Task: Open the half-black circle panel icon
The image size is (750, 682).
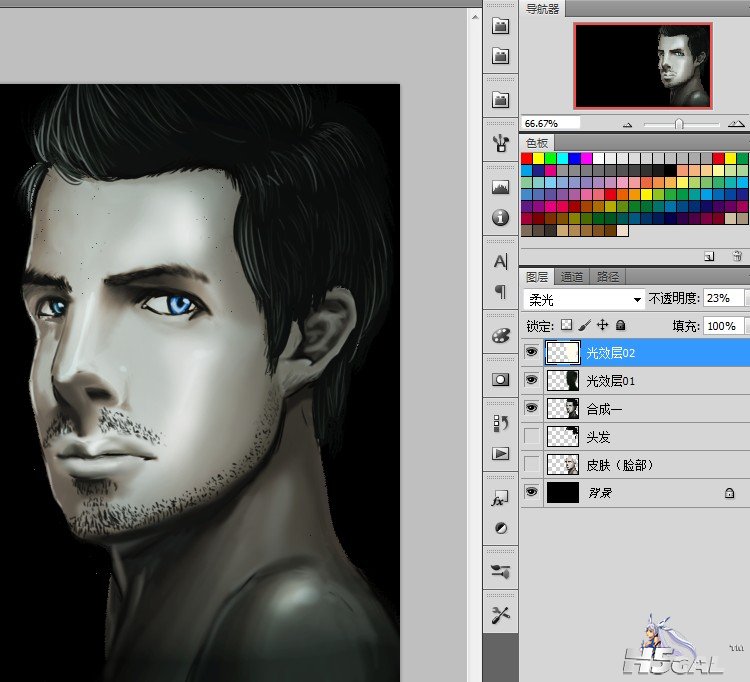Action: [x=501, y=528]
